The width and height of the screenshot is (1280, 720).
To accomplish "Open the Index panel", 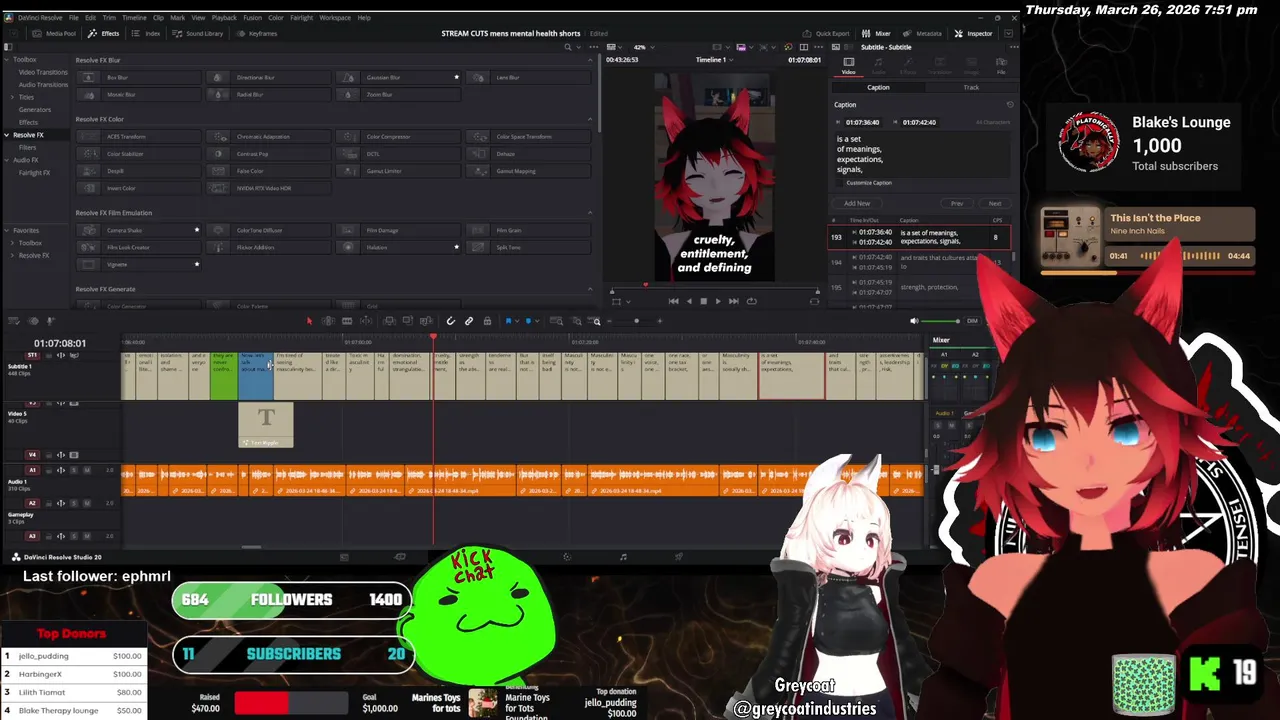I will [x=146, y=33].
